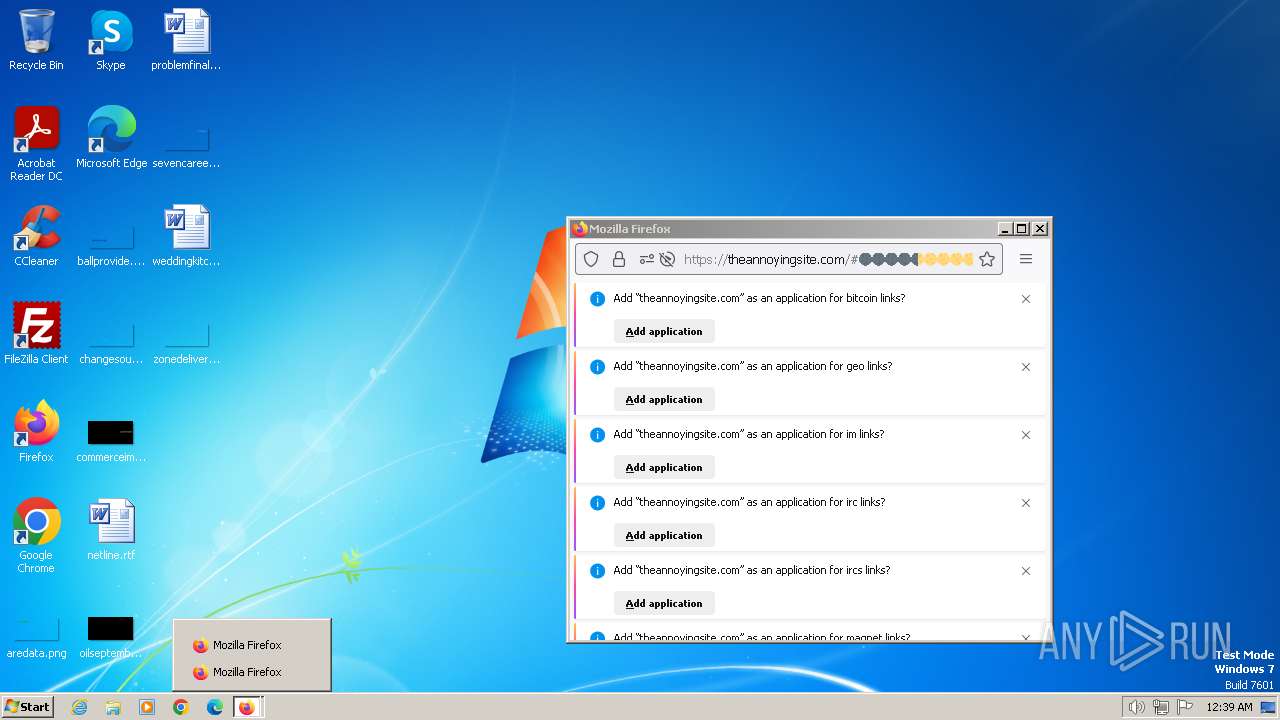Dismiss the geo links notification
1280x720 pixels.
[1025, 367]
